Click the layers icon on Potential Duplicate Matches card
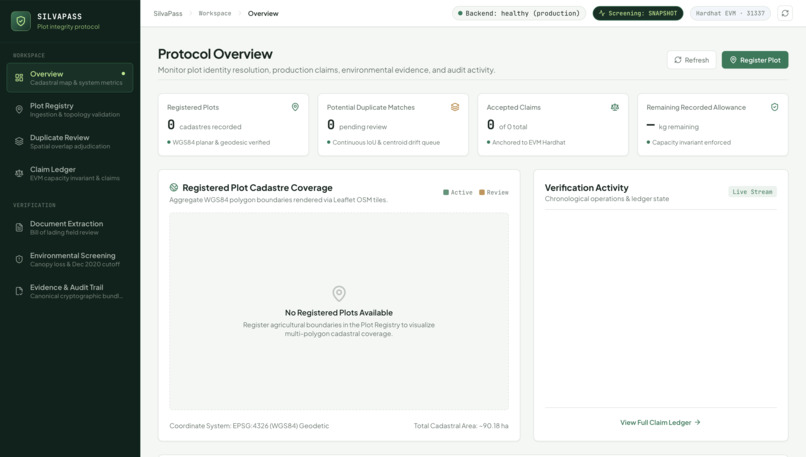The image size is (806, 457). point(455,107)
